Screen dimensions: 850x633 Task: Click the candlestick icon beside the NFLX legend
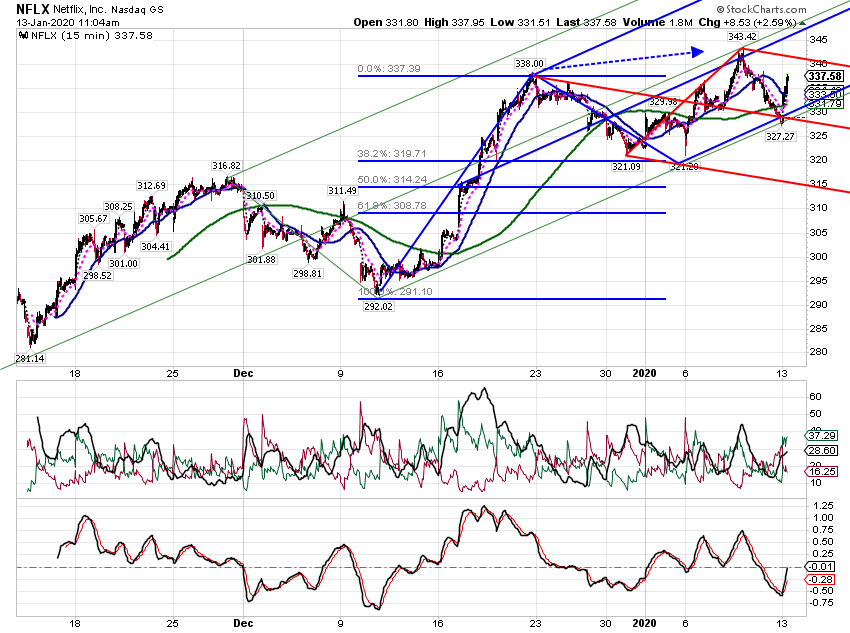point(23,36)
